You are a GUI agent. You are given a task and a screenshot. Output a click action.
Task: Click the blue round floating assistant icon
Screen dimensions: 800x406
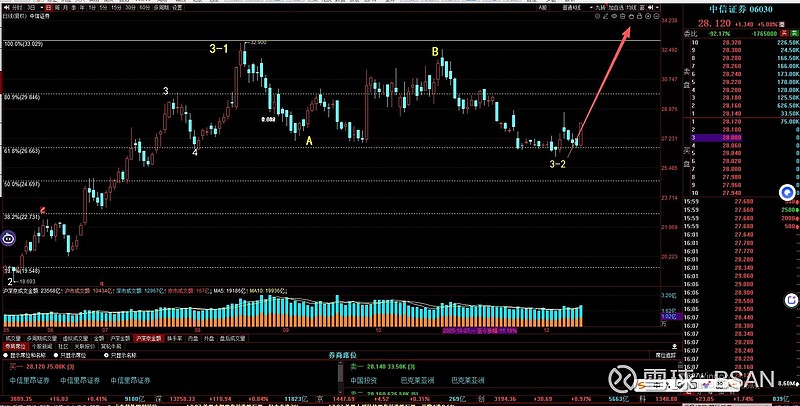(788, 192)
